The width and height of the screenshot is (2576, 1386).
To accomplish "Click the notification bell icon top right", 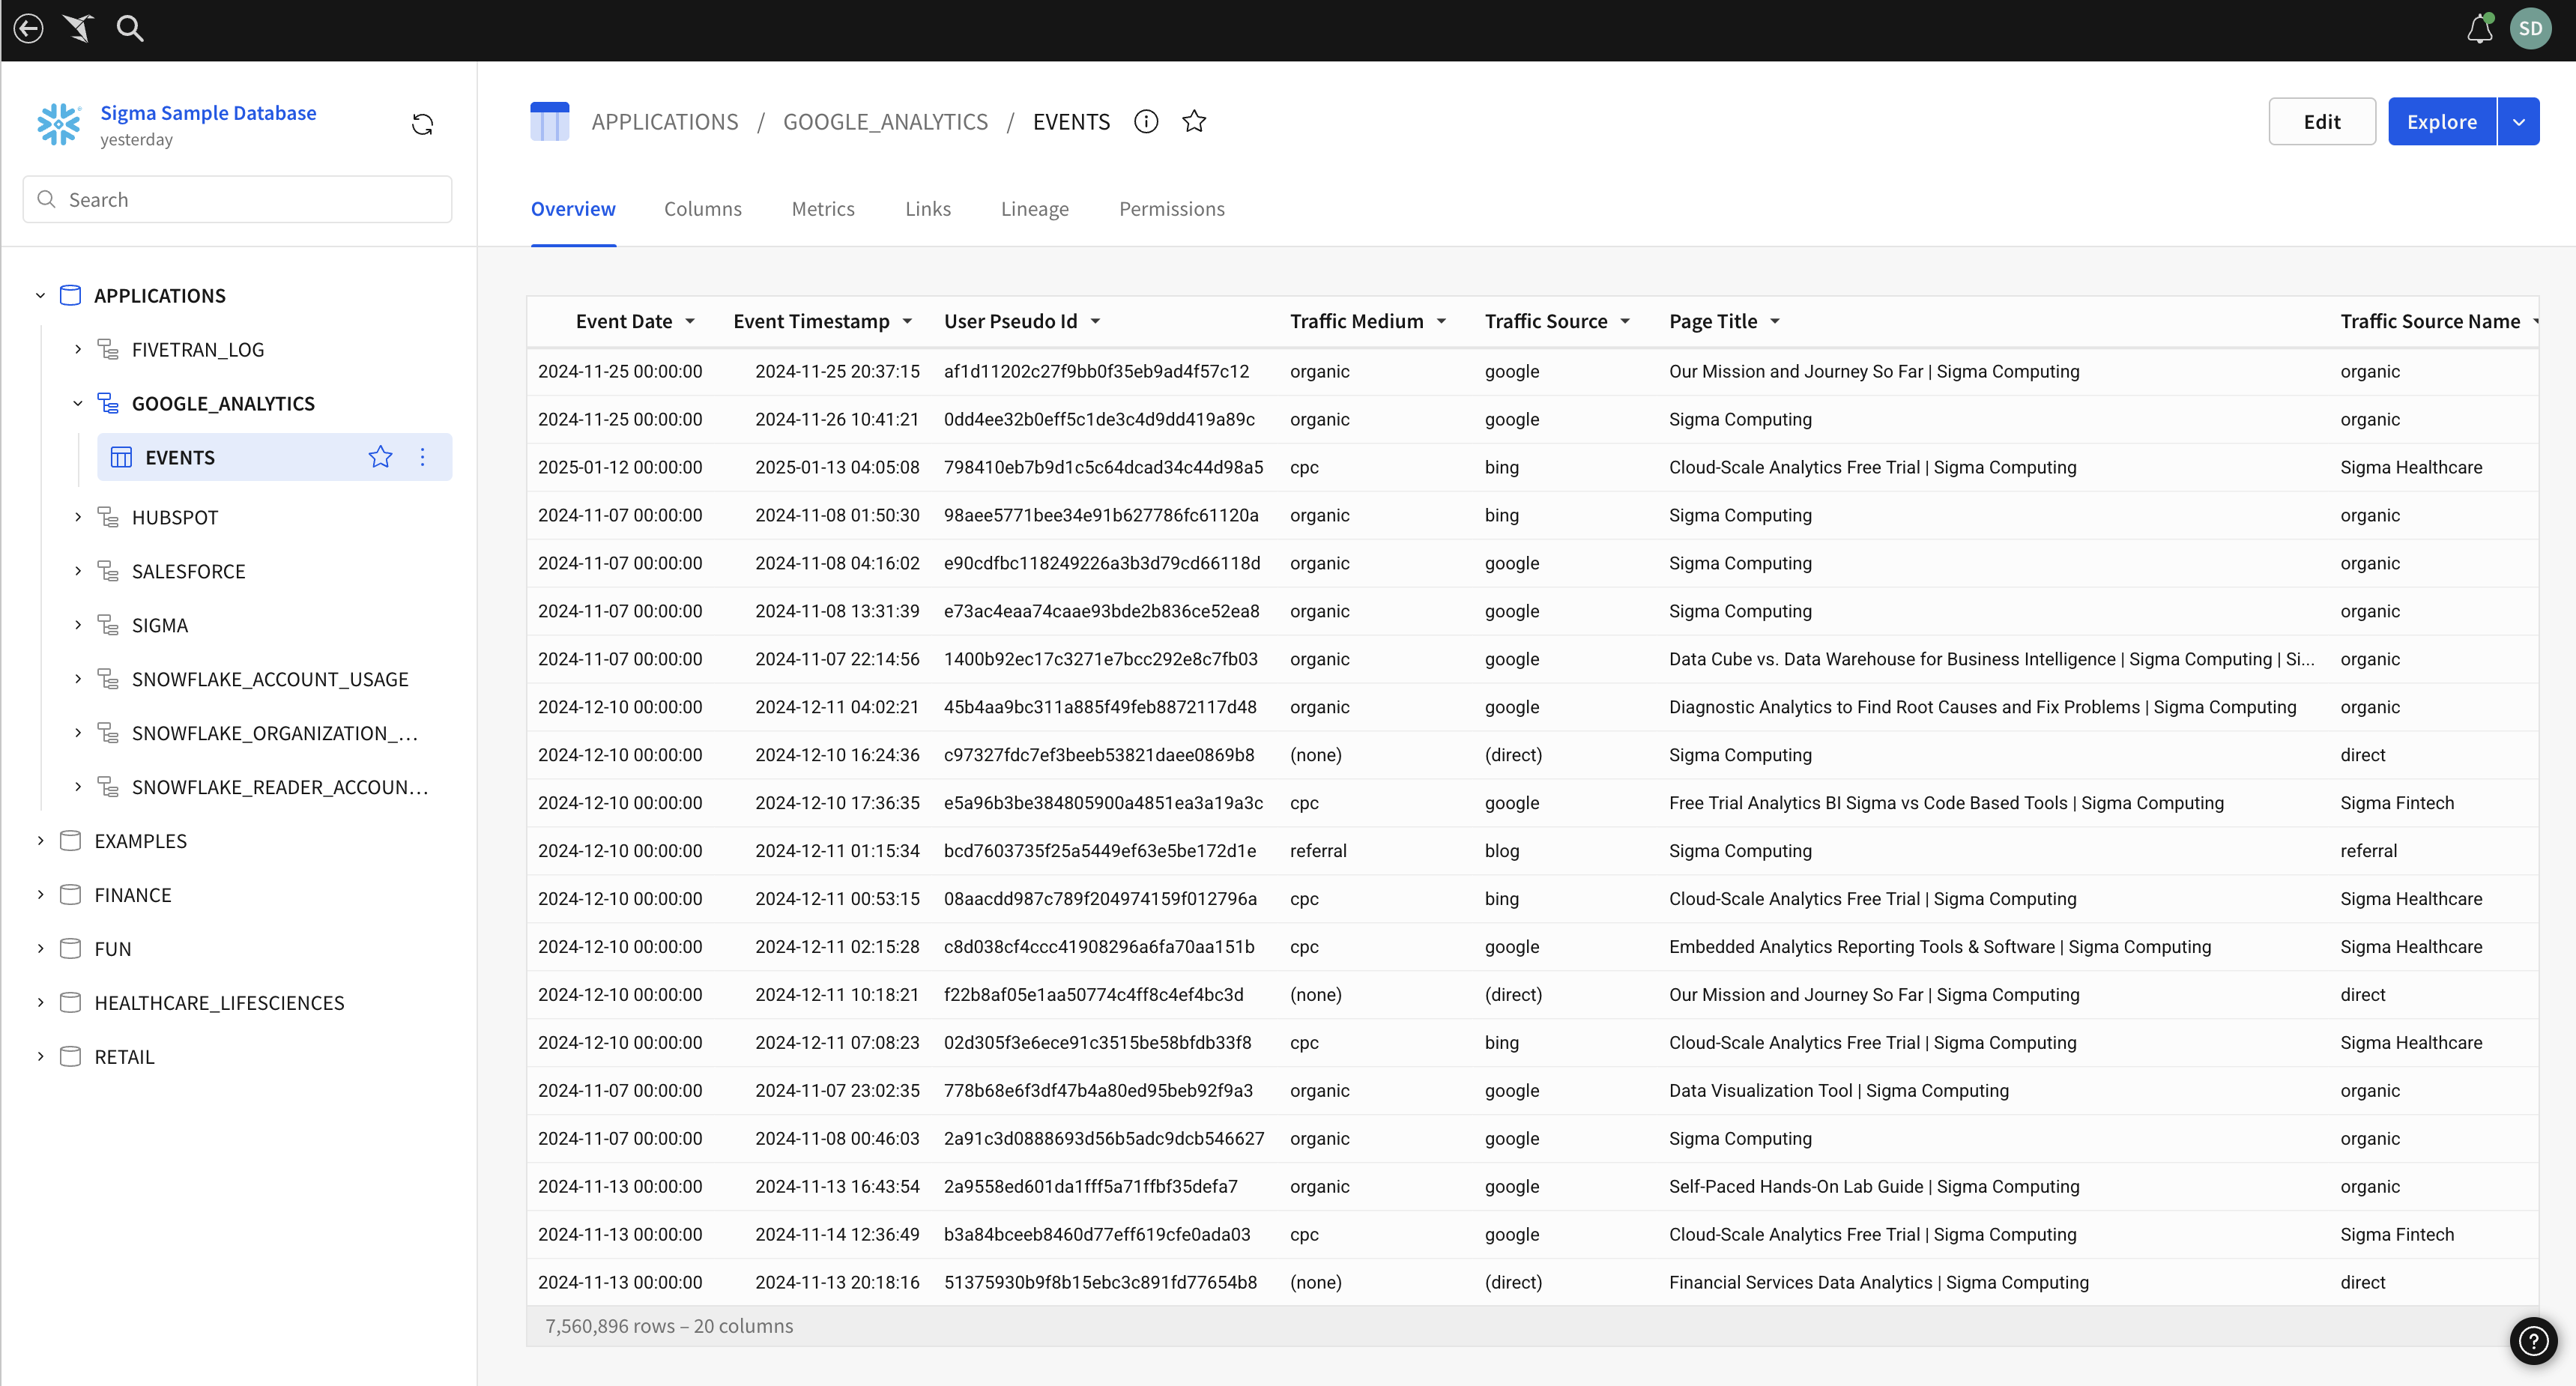I will [x=2479, y=29].
